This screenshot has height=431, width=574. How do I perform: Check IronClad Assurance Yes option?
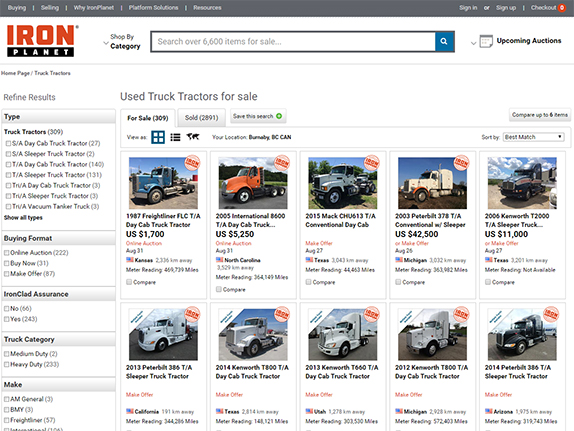click(x=7, y=319)
